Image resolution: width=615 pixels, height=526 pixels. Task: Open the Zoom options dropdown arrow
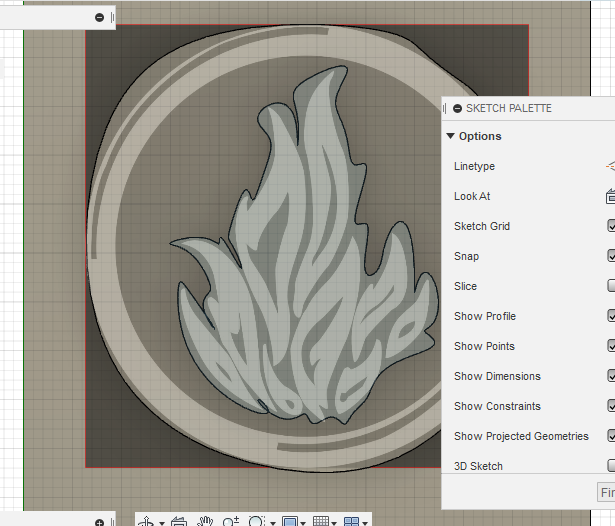[x=273, y=523]
